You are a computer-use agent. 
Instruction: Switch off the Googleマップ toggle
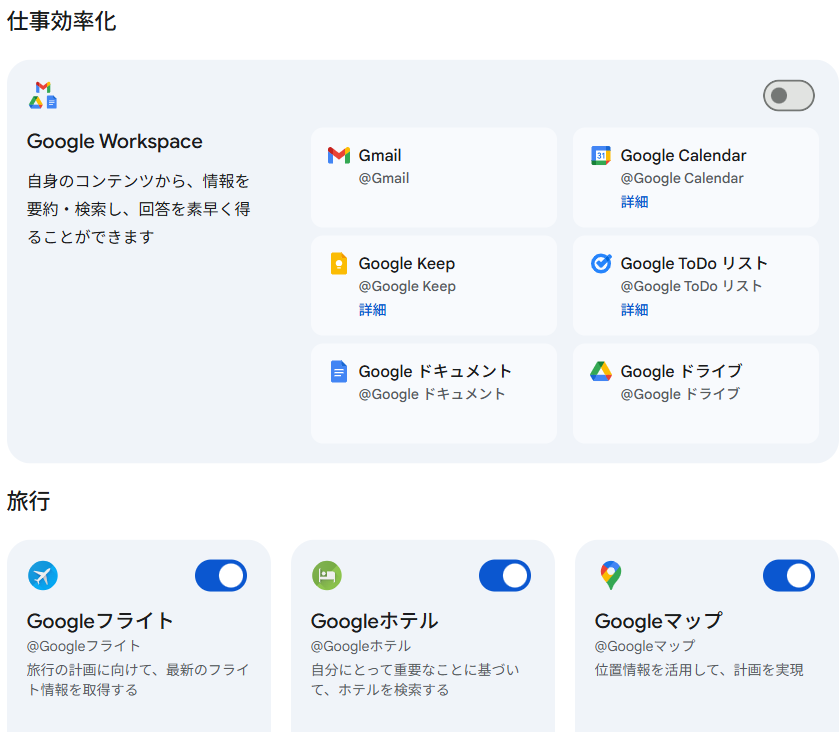pos(789,576)
